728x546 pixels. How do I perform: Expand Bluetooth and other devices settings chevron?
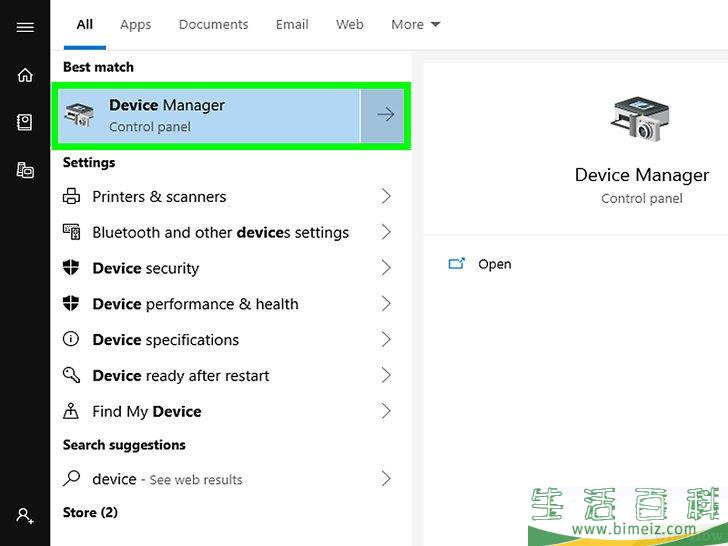(386, 232)
